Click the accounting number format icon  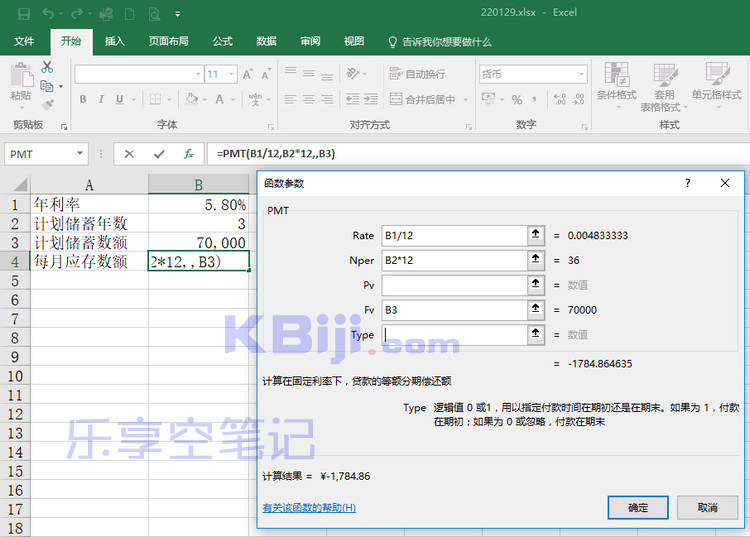(488, 99)
